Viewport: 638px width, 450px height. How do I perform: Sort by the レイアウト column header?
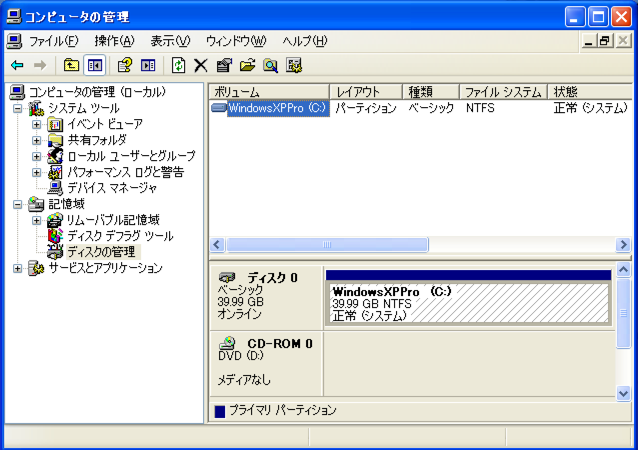click(366, 92)
